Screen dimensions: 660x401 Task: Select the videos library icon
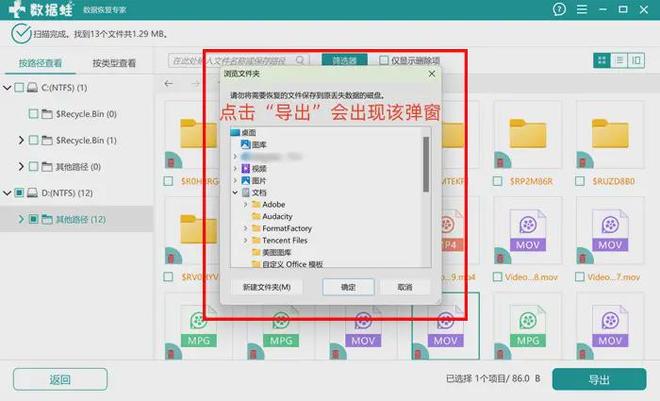click(x=246, y=168)
